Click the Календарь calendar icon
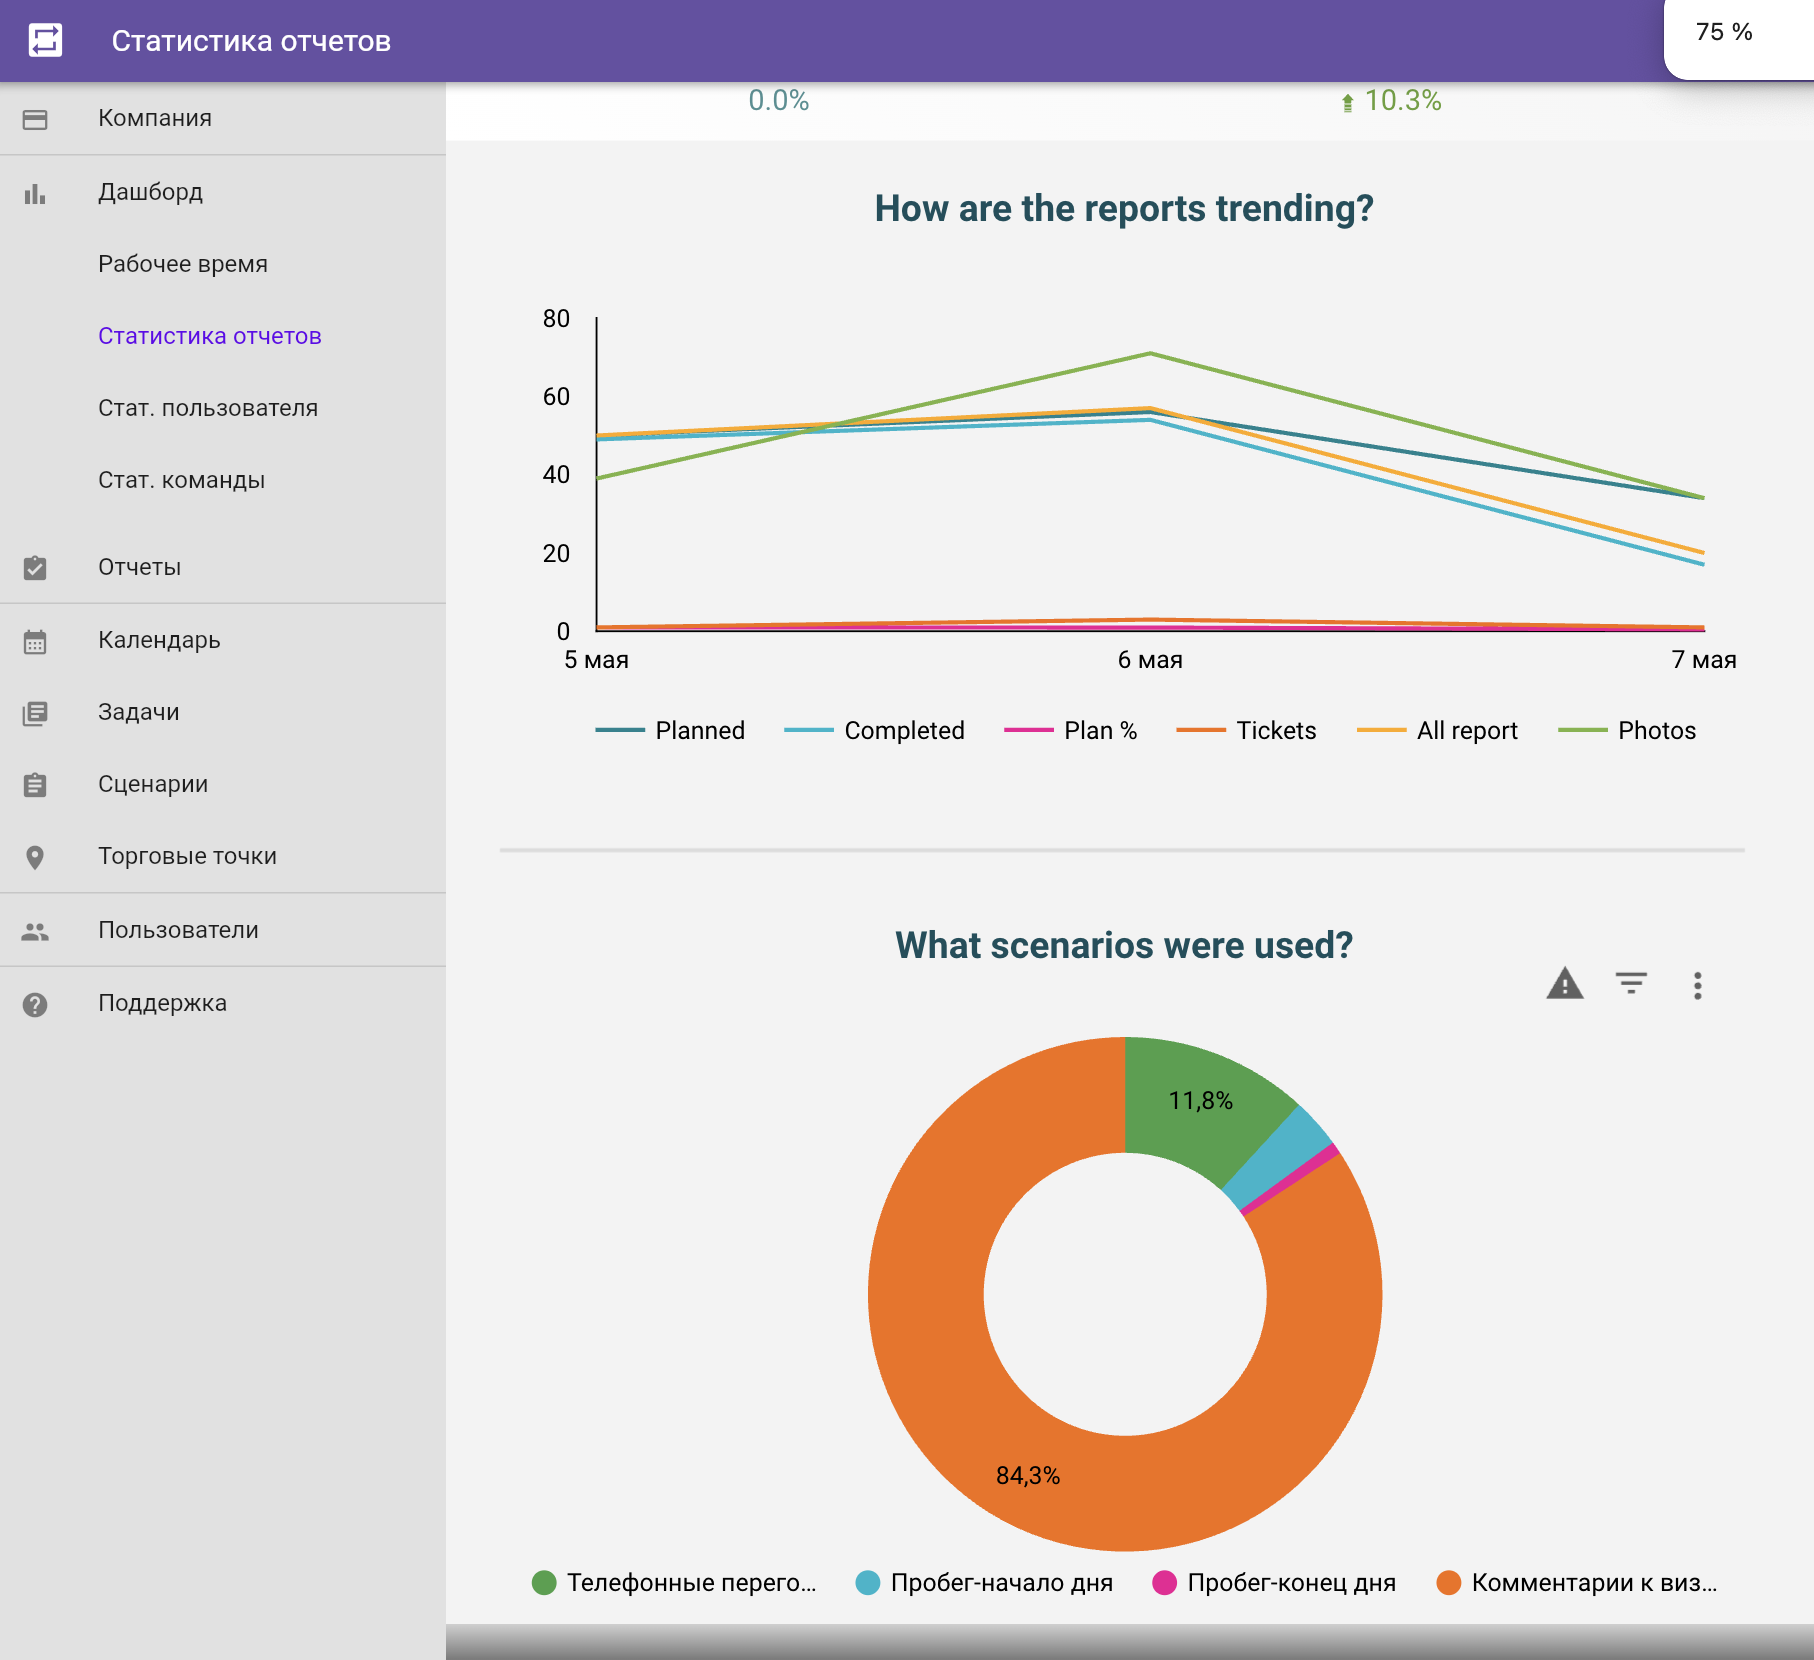The height and width of the screenshot is (1660, 1814). pyautogui.click(x=35, y=641)
